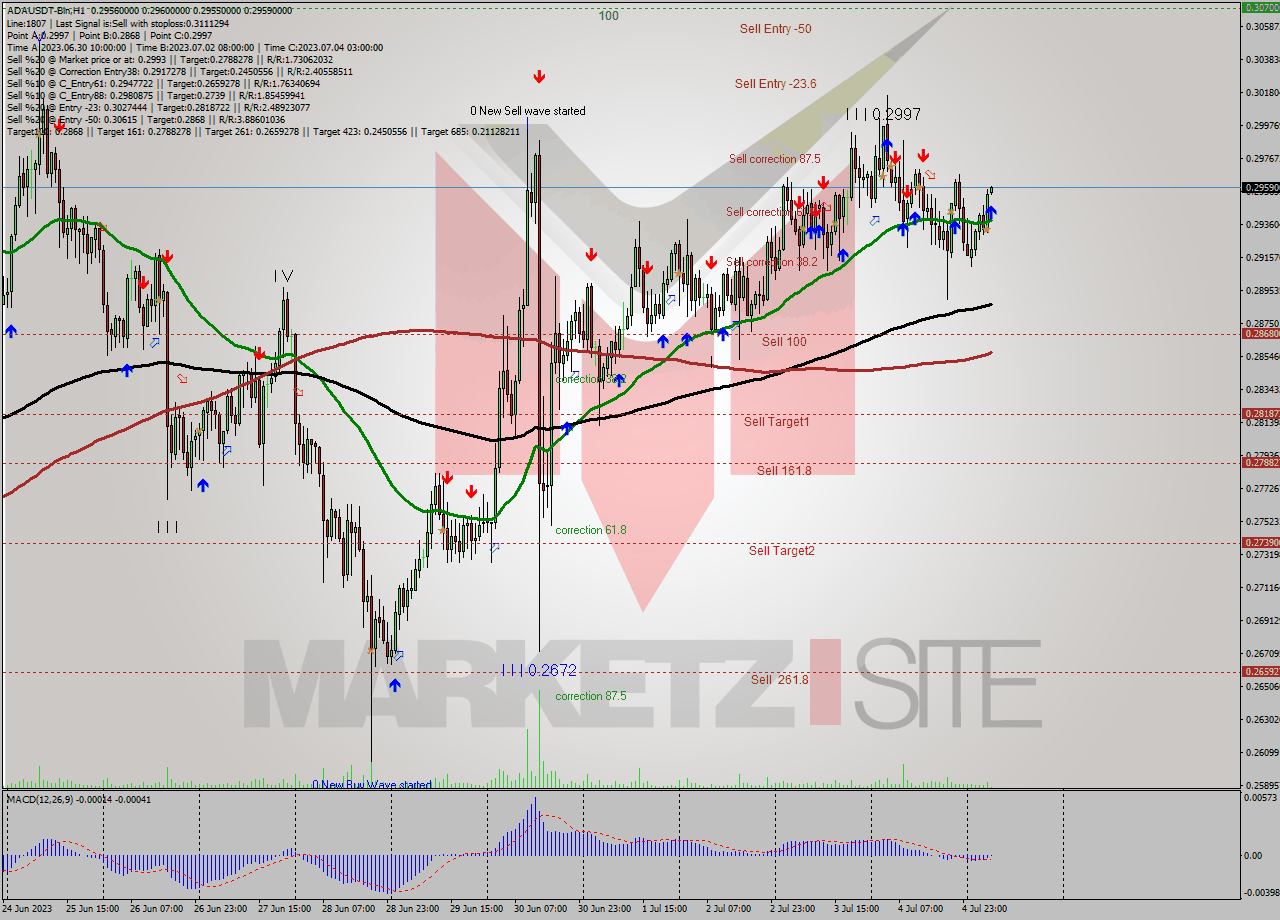Click the 'Sell Entry -50' chart label
This screenshot has height=920, width=1280.
coord(775,29)
